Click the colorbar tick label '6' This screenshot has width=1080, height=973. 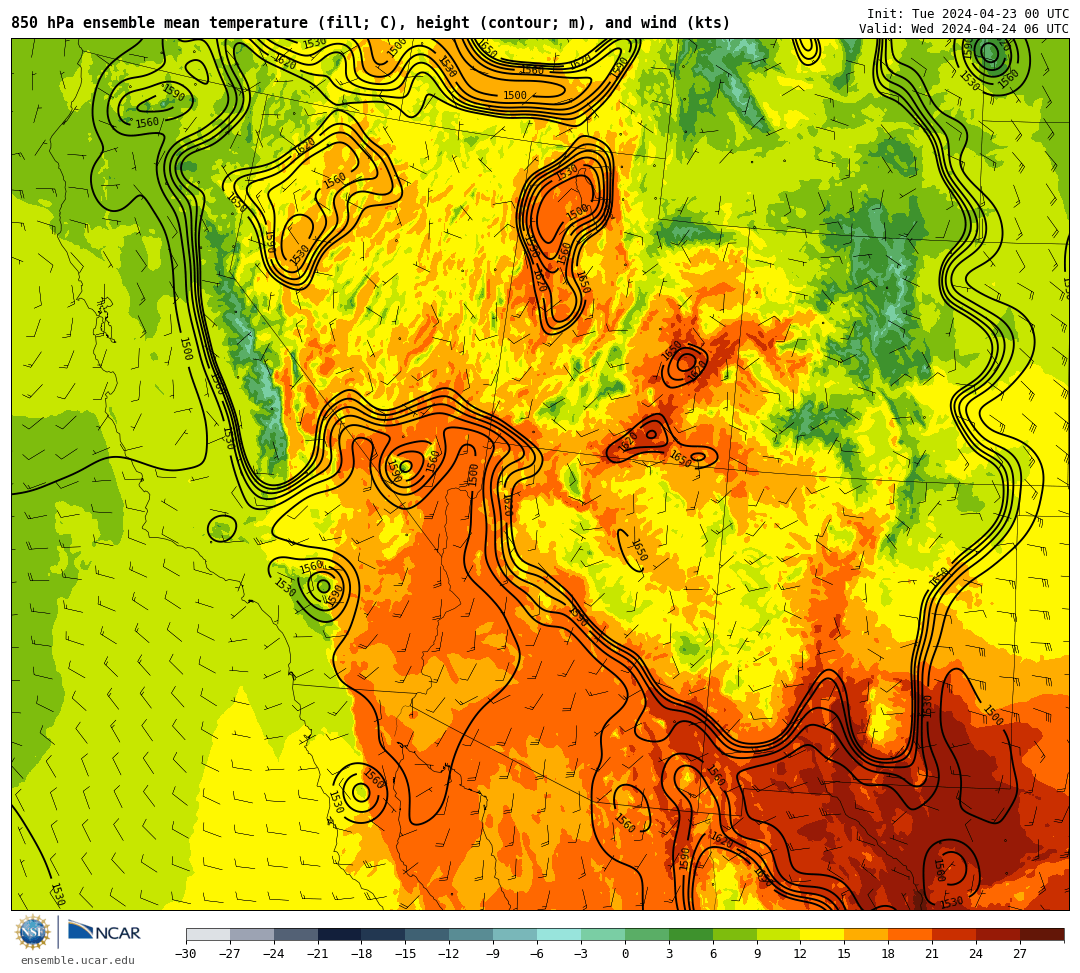[713, 954]
